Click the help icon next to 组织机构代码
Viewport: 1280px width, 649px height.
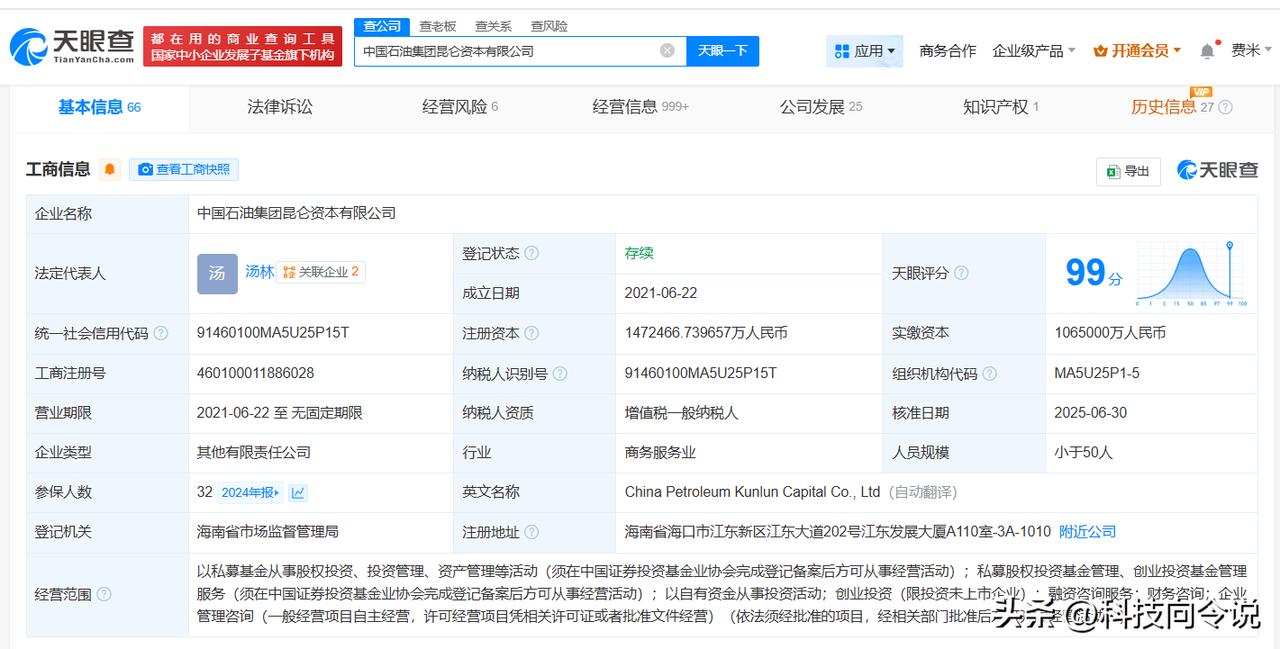tap(989, 373)
